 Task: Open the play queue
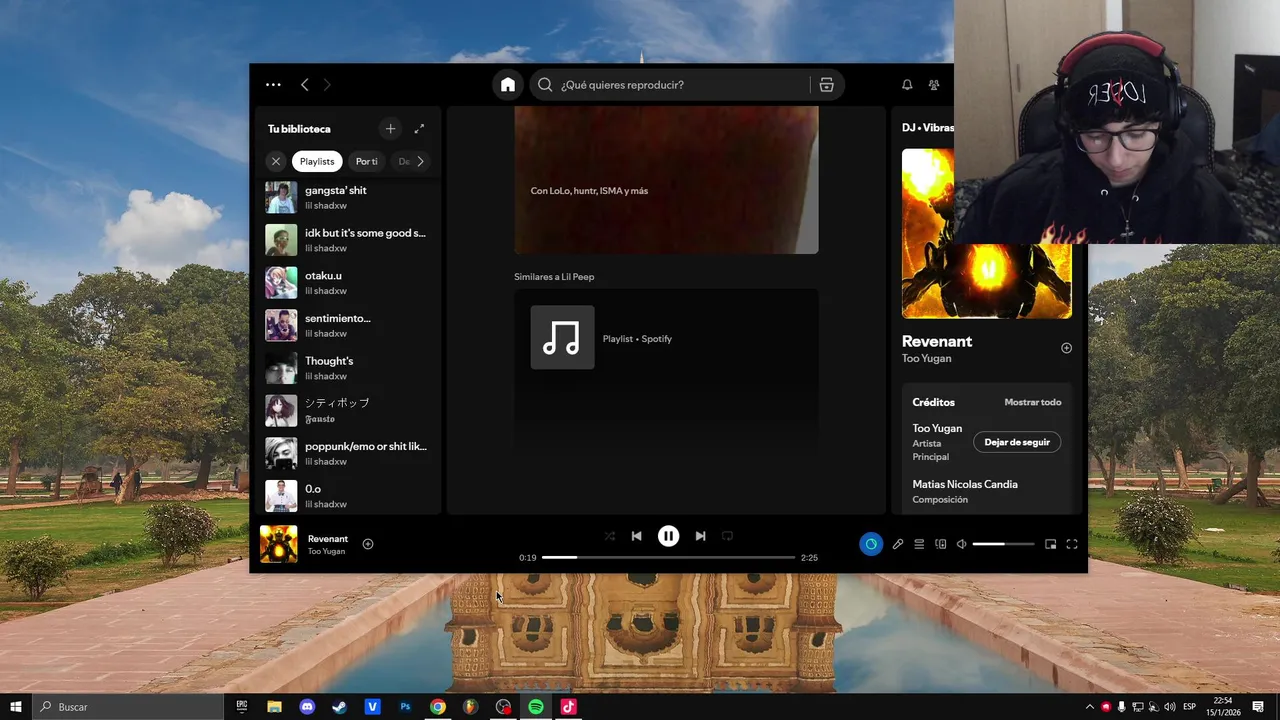pos(919,544)
